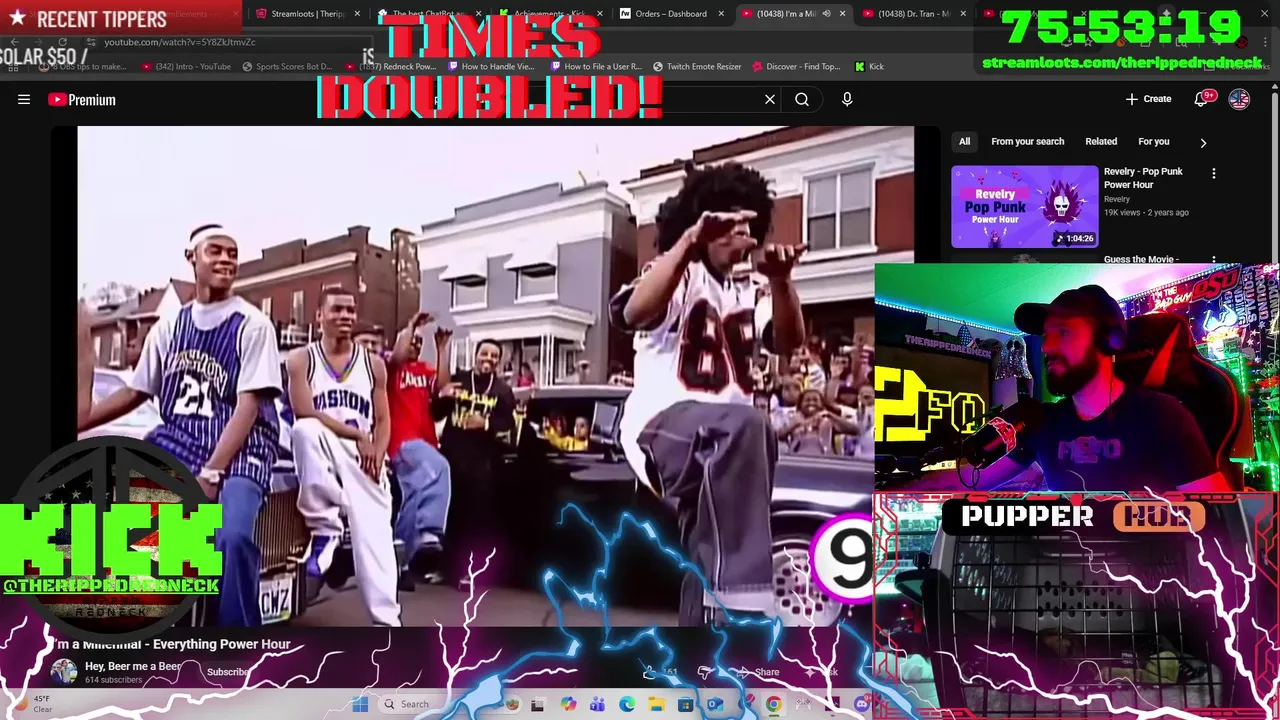Close the Streamloots tab

click(x=357, y=13)
